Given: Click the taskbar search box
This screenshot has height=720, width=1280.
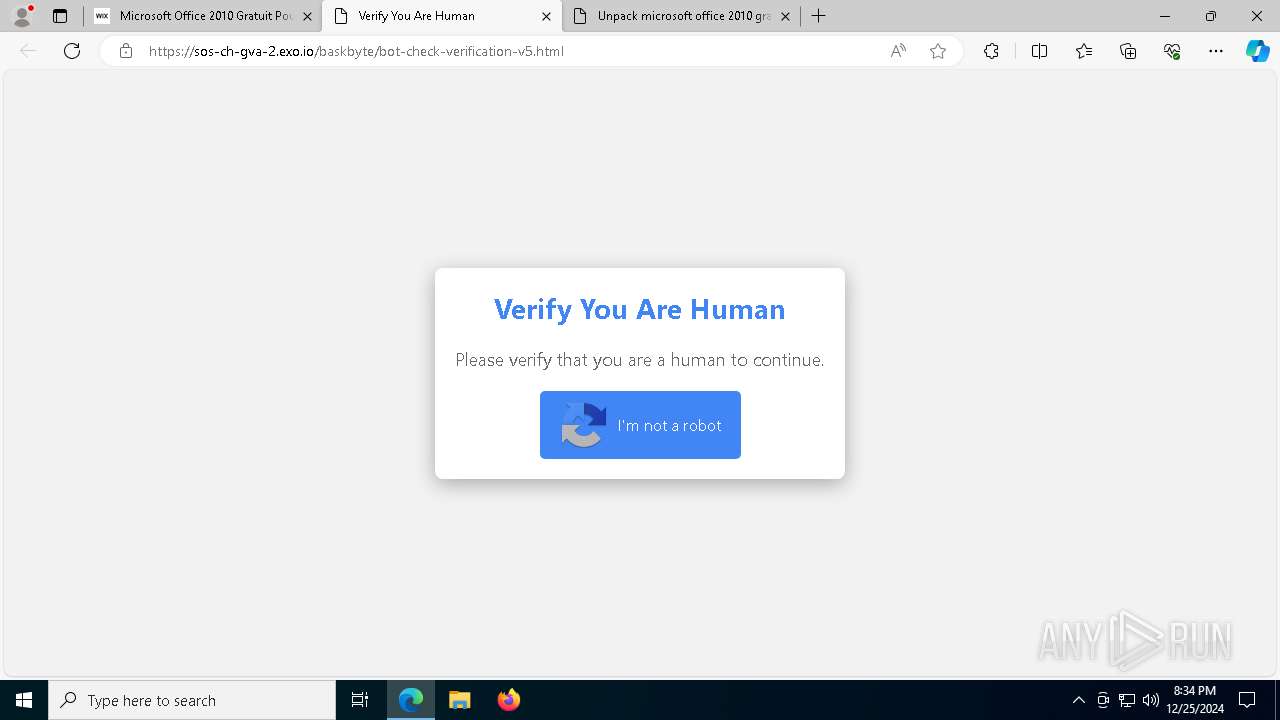Looking at the screenshot, I should (x=192, y=700).
